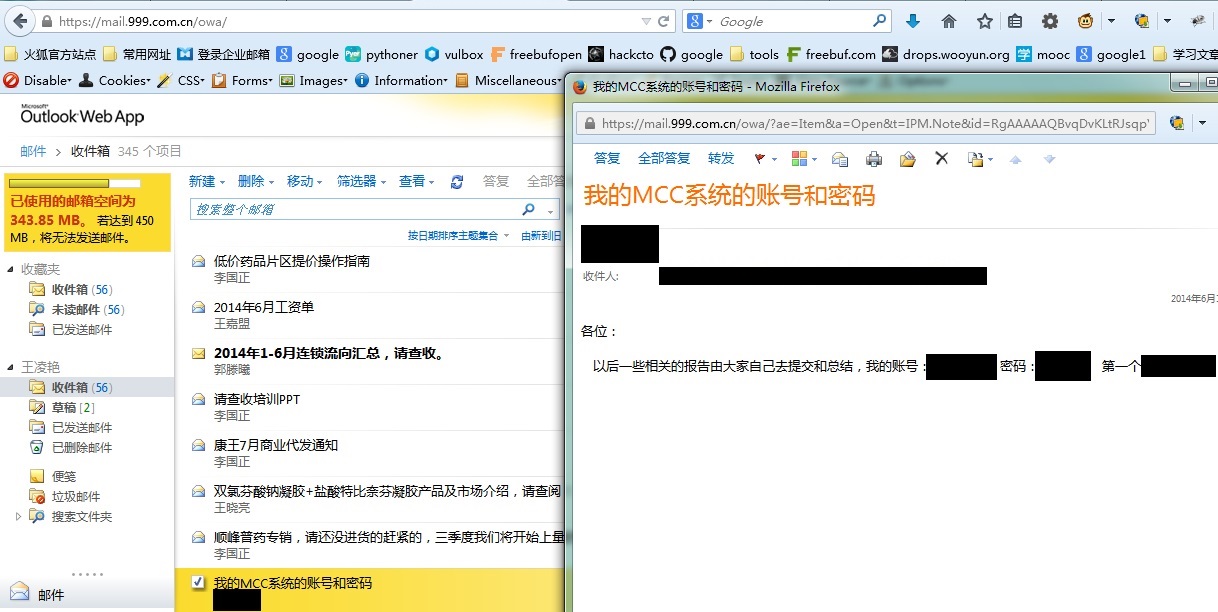The width and height of the screenshot is (1218, 612).
Task: Open the 火狐官方站点 bookmark
Action: point(51,55)
